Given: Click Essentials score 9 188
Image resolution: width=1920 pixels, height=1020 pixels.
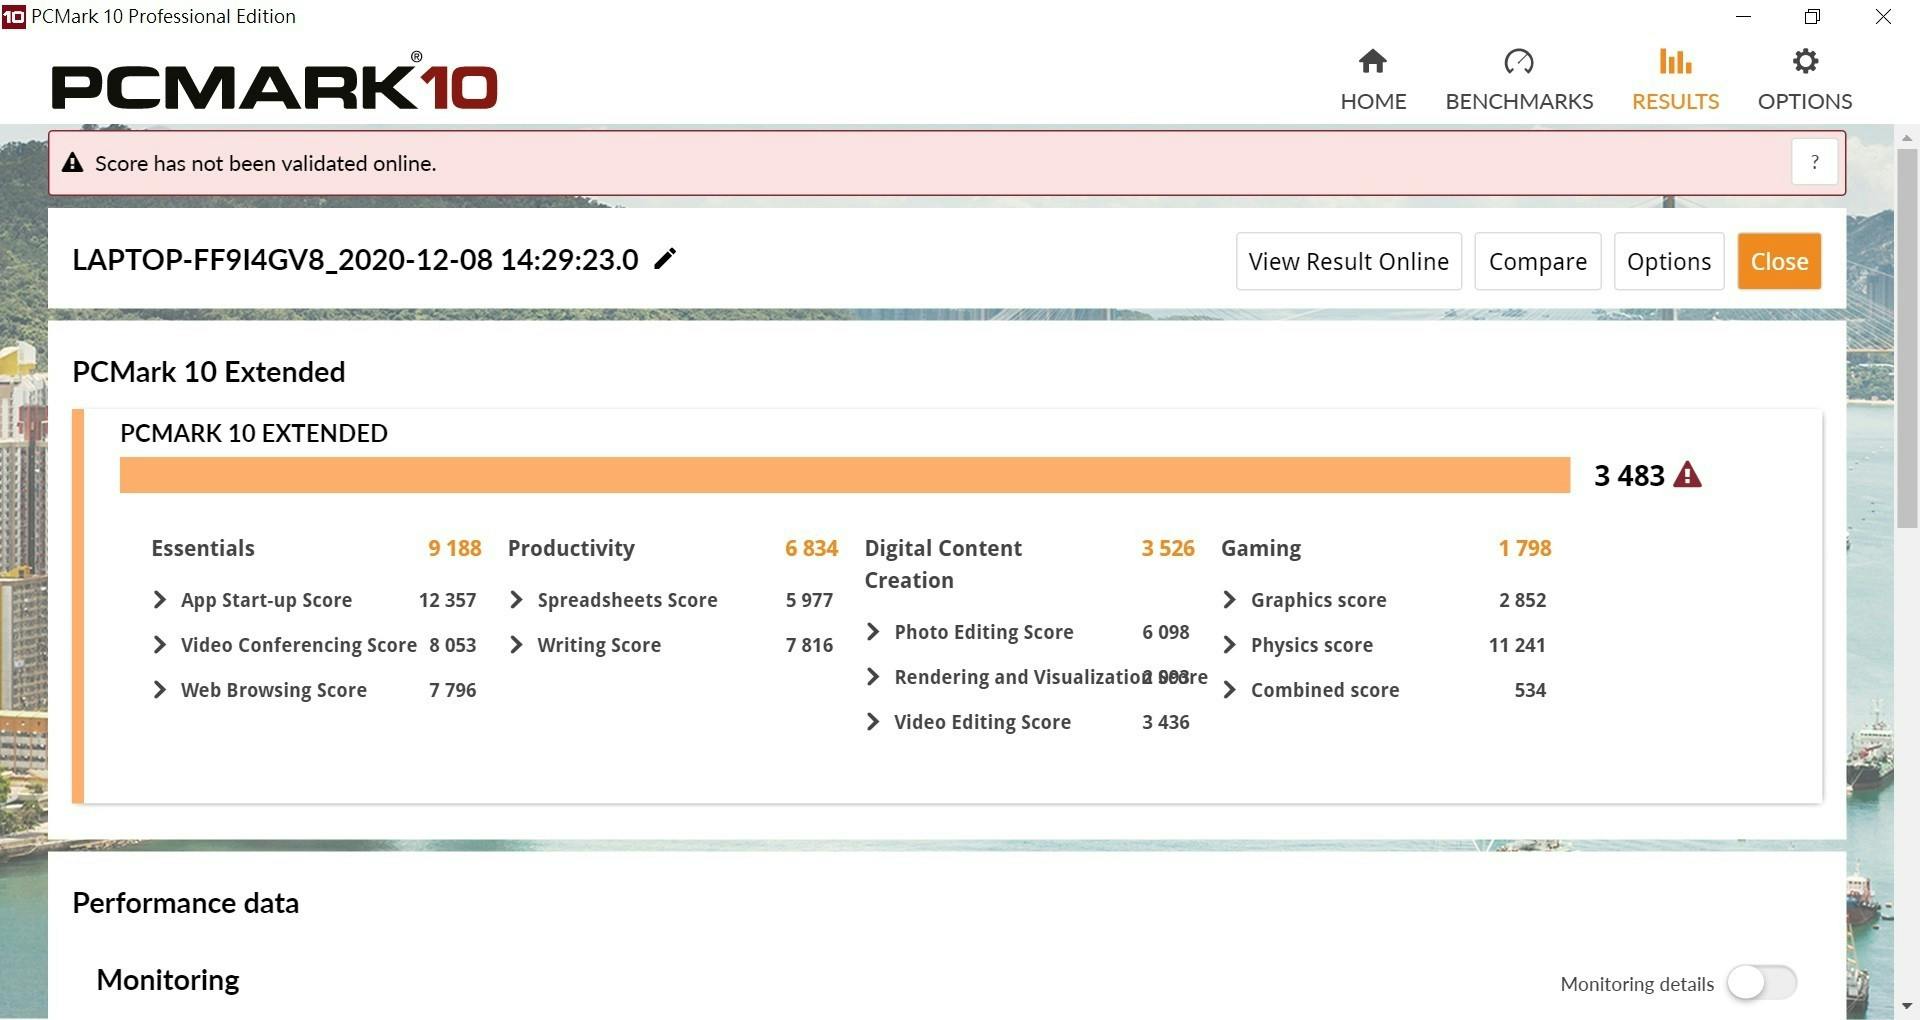Looking at the screenshot, I should pos(454,548).
